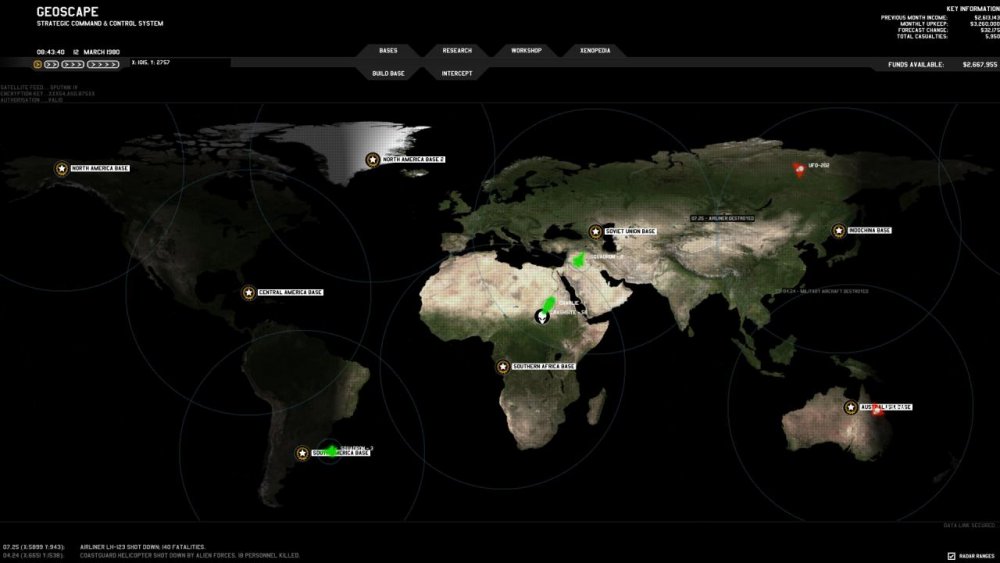Select the green squadron aircraft over the Middle East
The image size is (1000, 563).
click(x=578, y=260)
